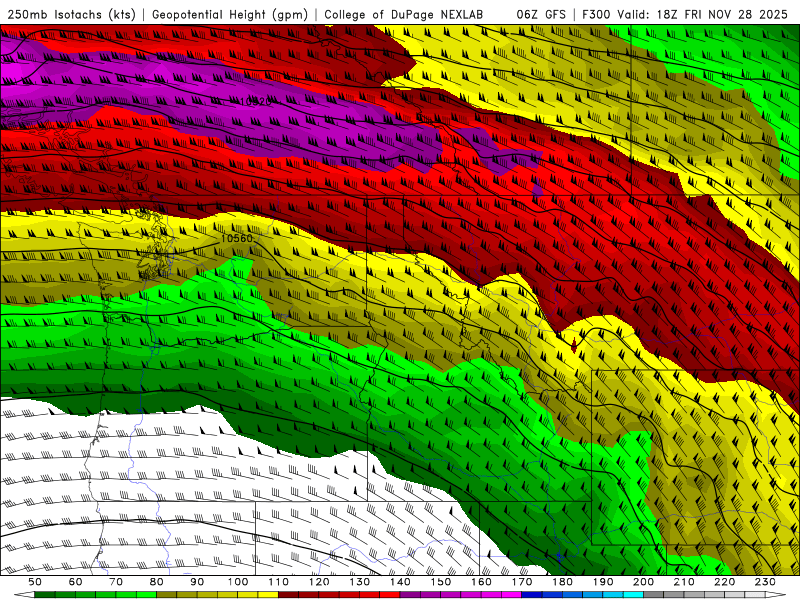Click the 120 knot legend value
The width and height of the screenshot is (800, 600).
click(x=319, y=582)
